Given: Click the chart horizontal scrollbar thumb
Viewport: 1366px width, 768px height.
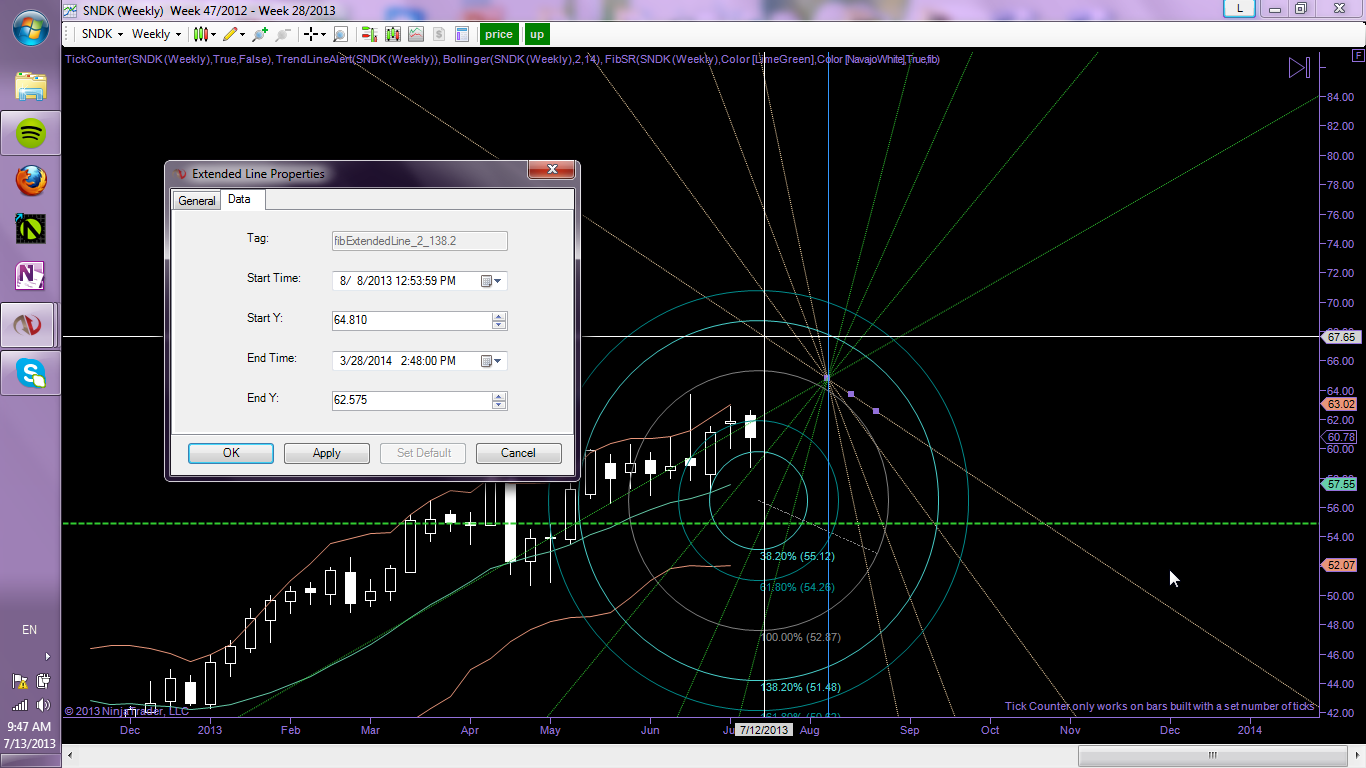Looking at the screenshot, I should [1212, 755].
